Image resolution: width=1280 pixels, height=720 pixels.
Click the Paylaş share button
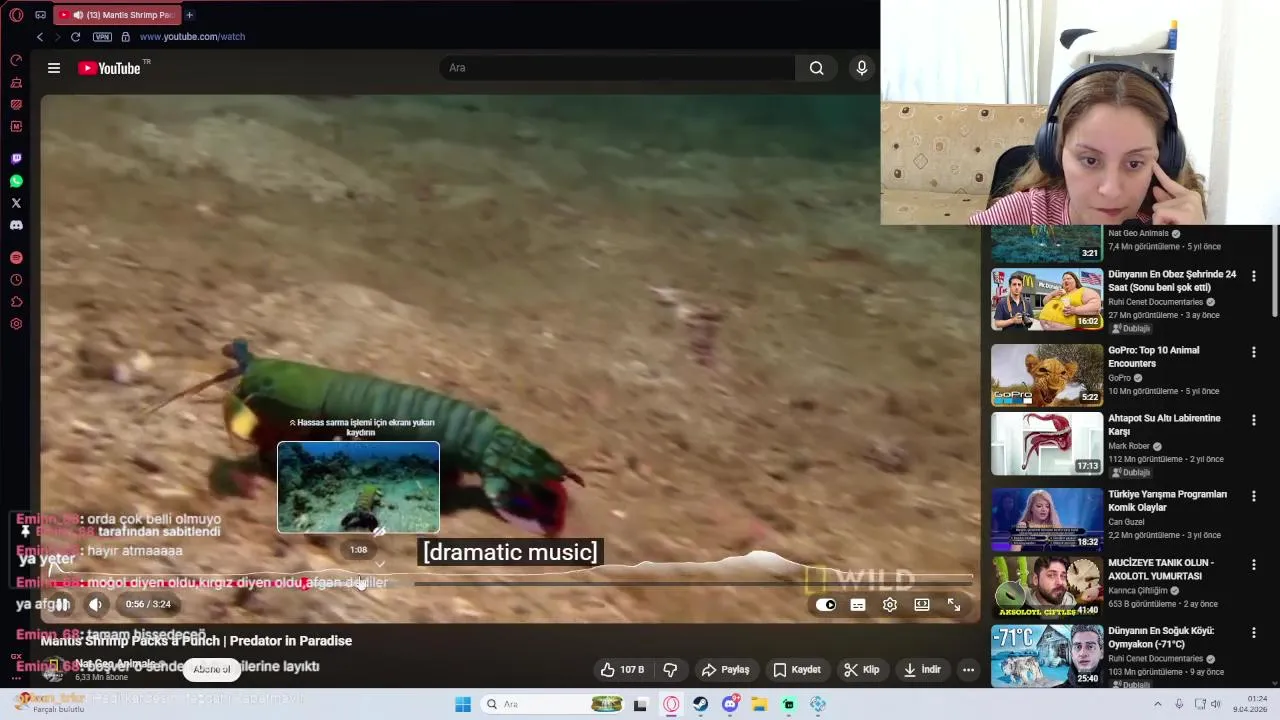point(726,670)
